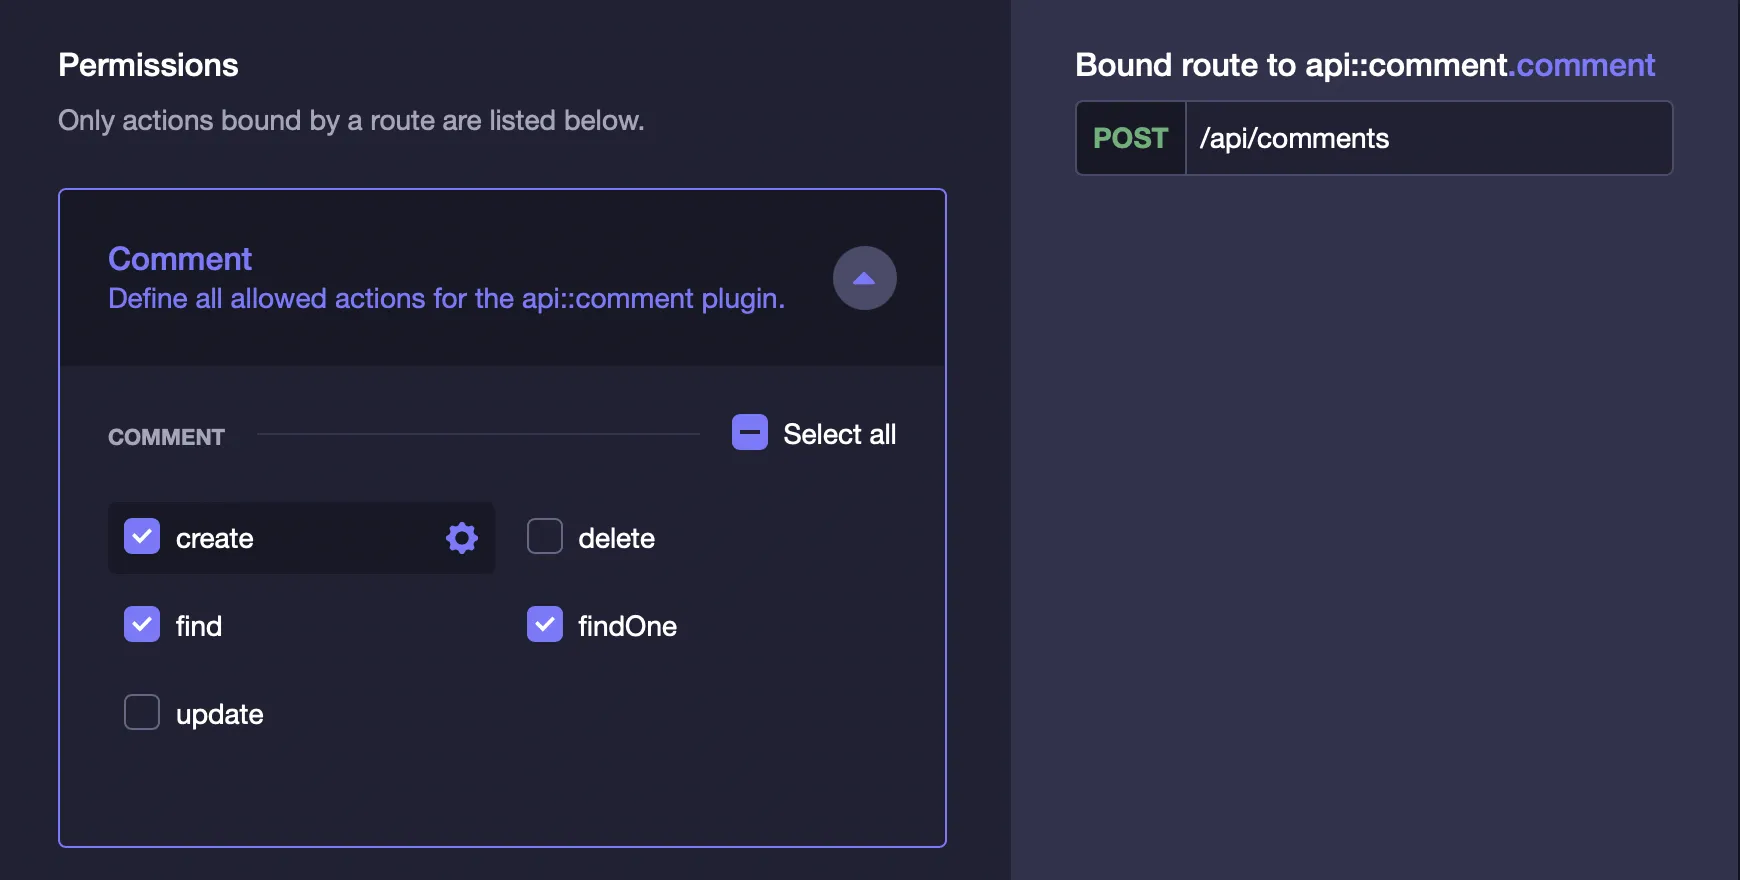Click the plugin description under Comment

(x=446, y=299)
